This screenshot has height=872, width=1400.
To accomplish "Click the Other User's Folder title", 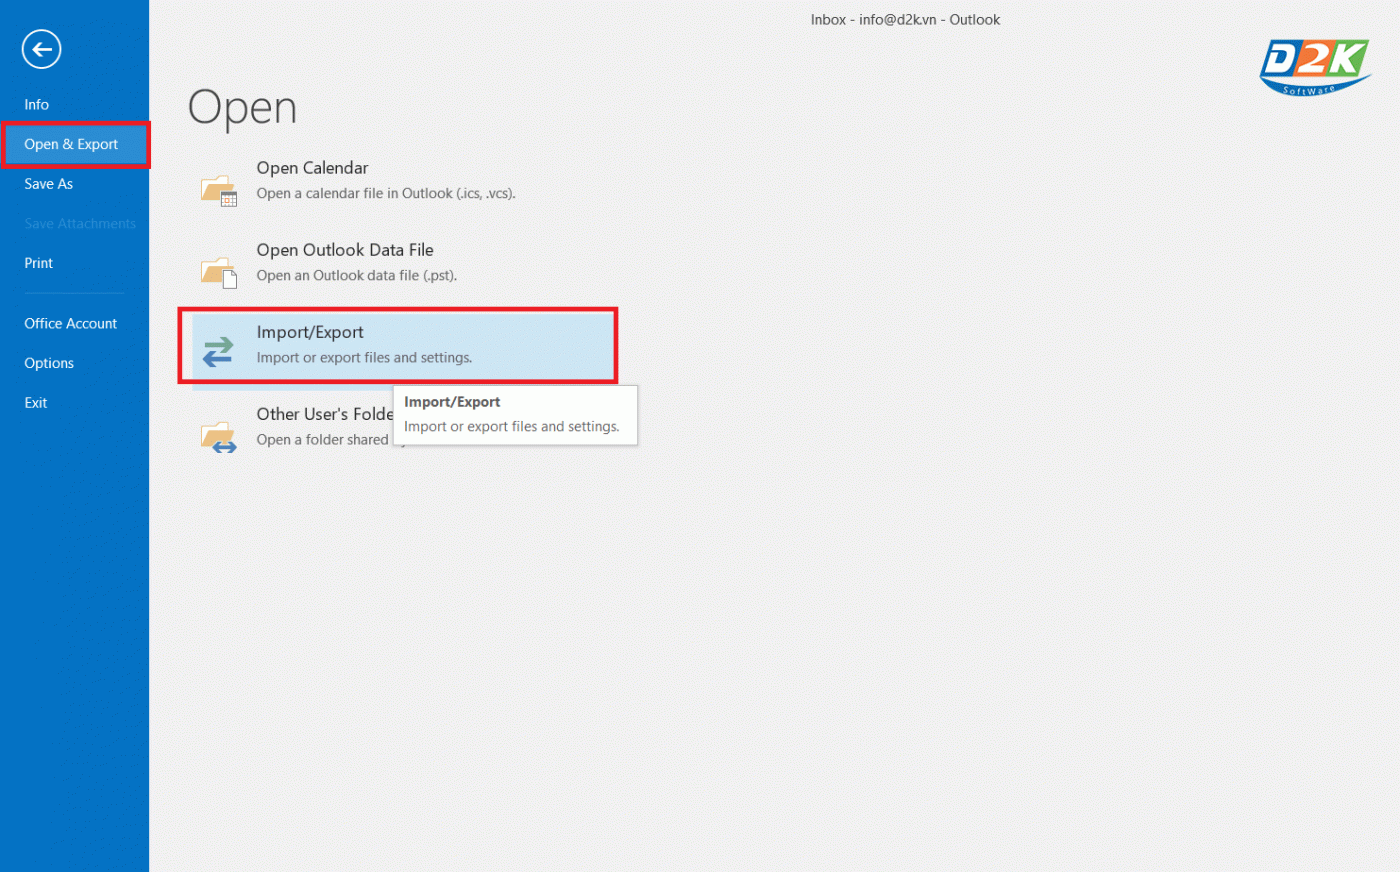I will 325,414.
